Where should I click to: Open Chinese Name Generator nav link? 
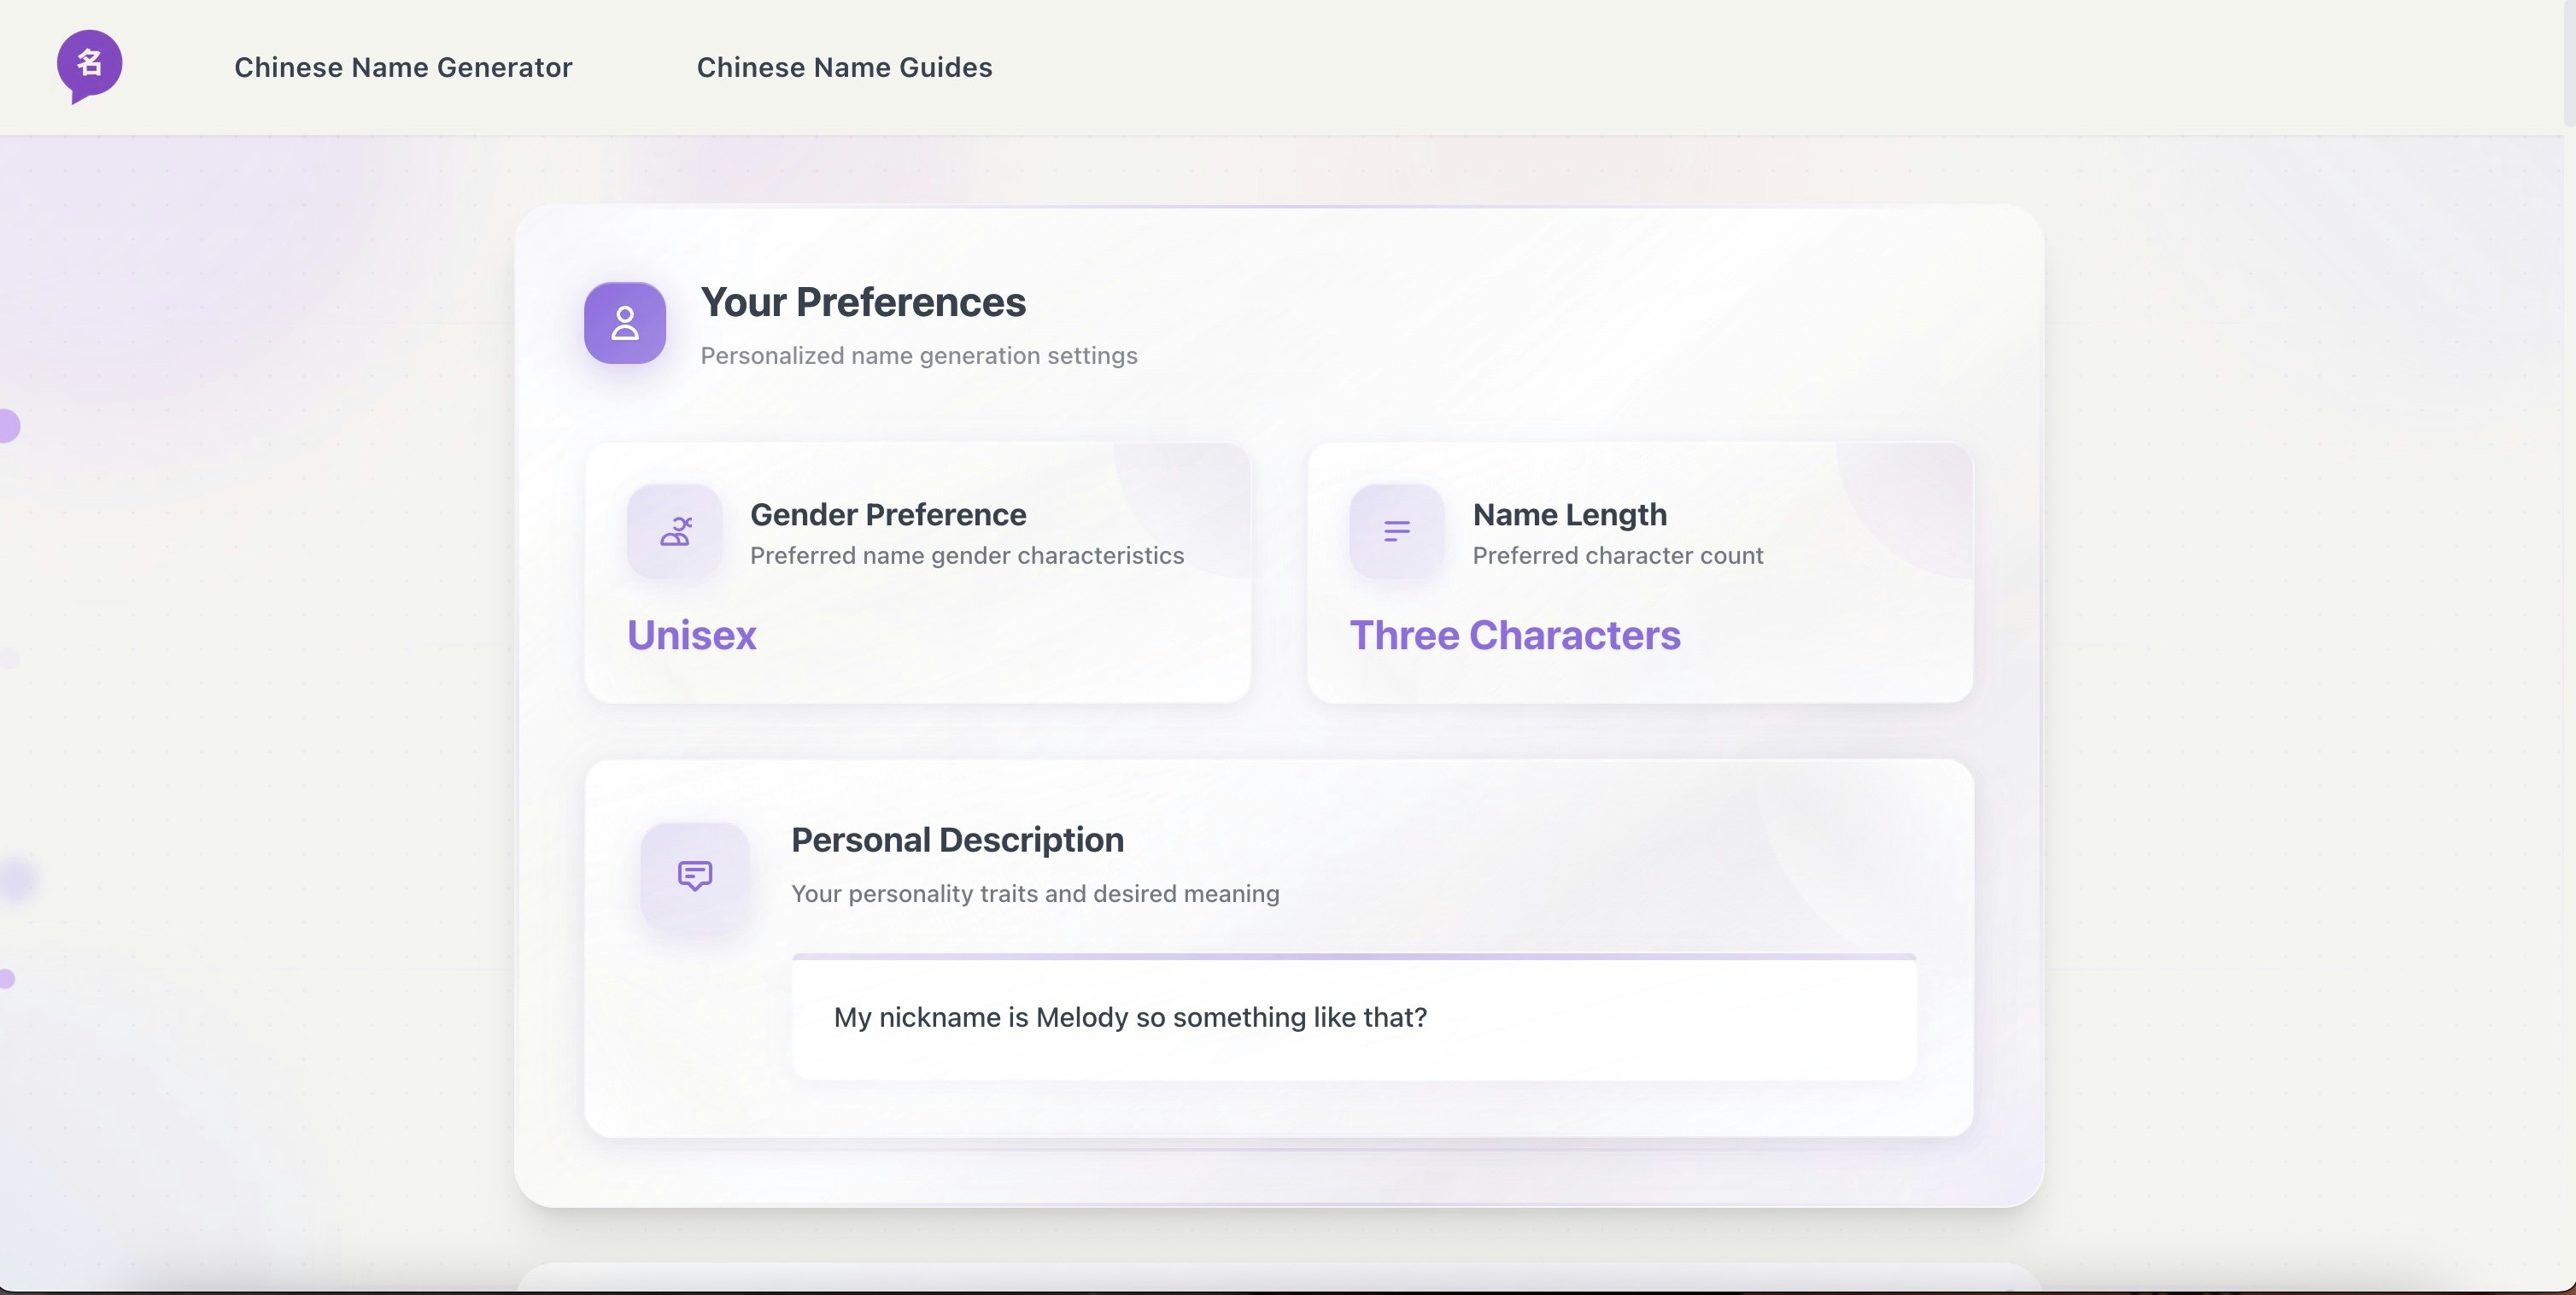pos(403,67)
